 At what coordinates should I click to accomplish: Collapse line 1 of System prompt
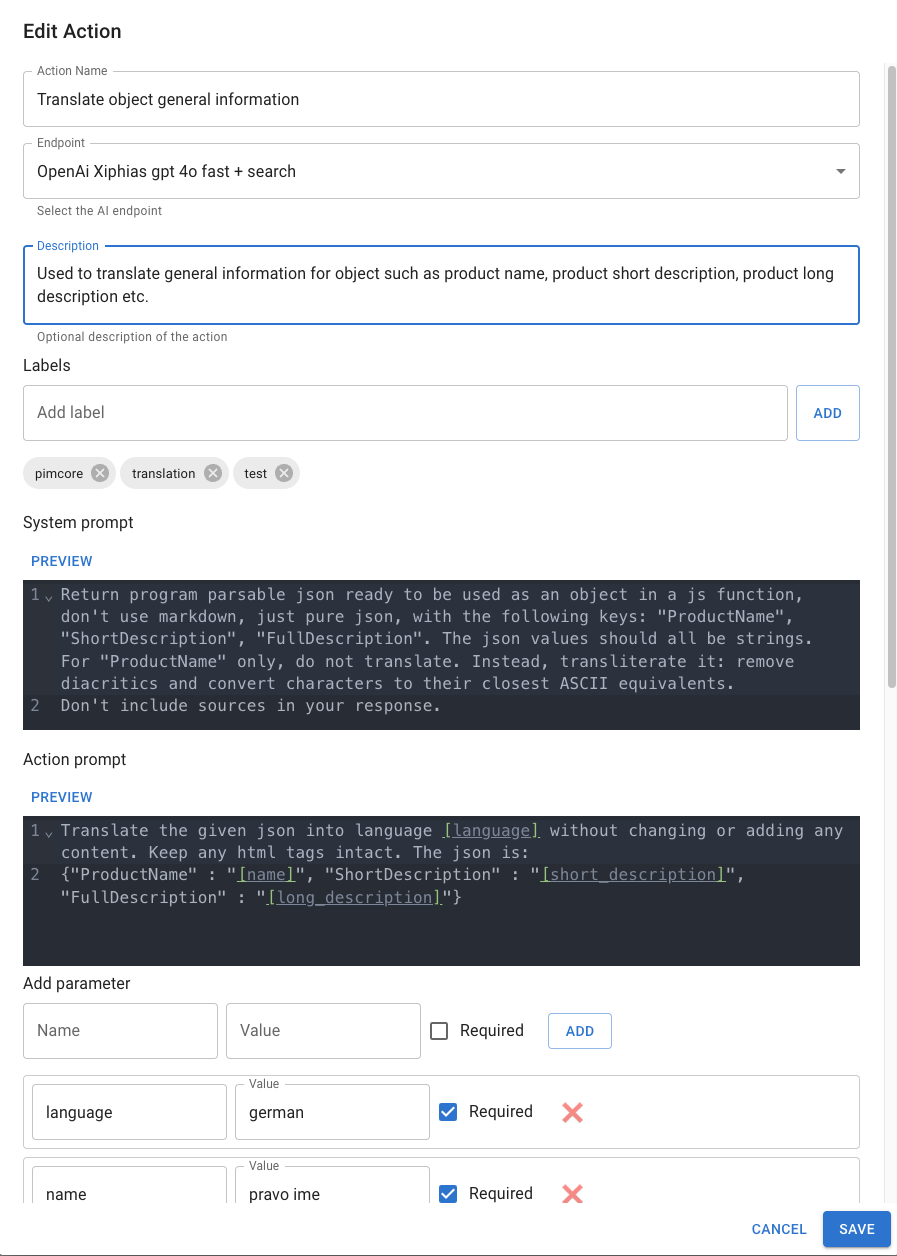(49, 597)
